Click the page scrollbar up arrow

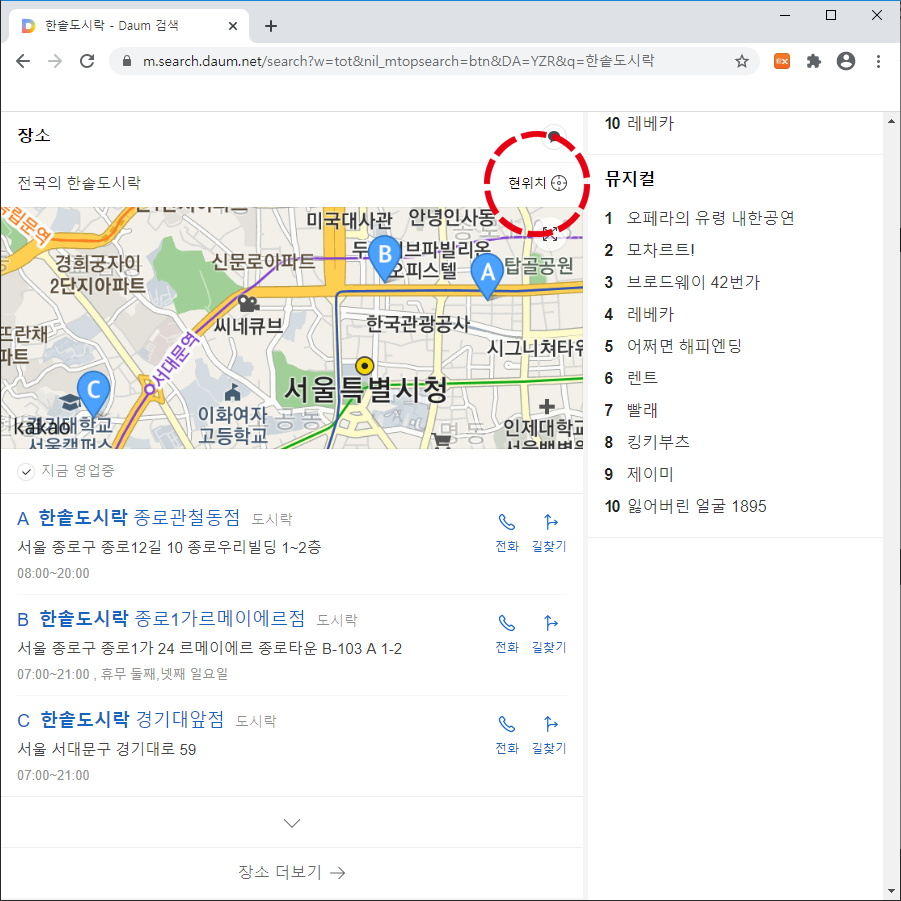(x=891, y=121)
